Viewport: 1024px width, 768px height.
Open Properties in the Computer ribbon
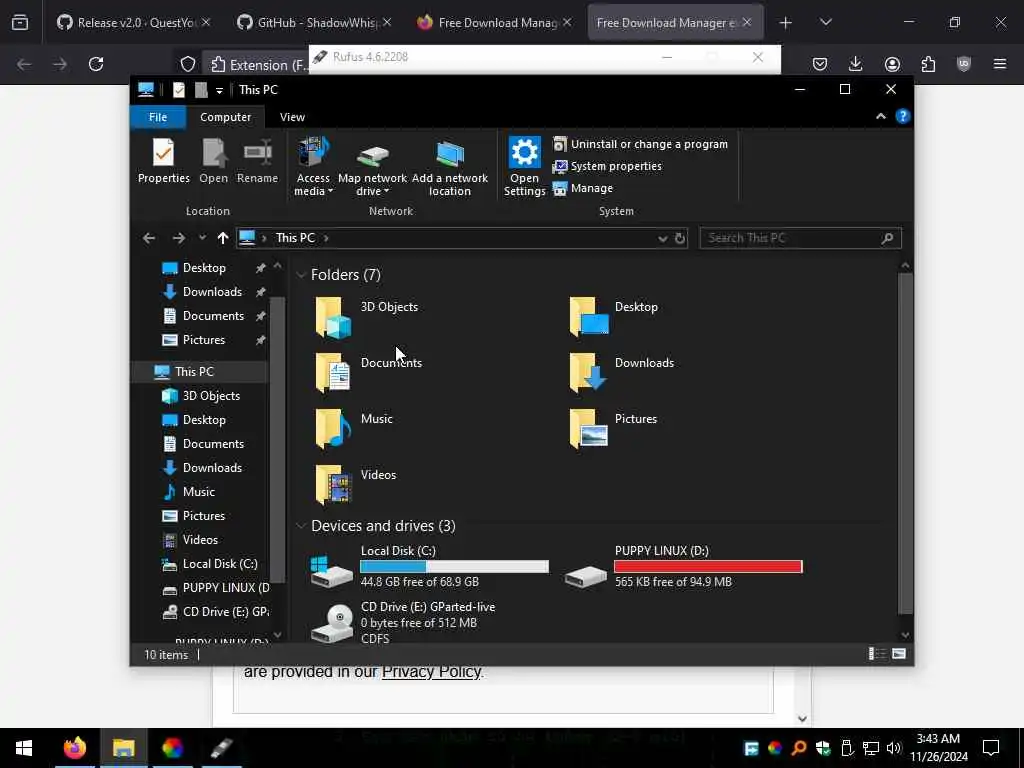click(163, 161)
